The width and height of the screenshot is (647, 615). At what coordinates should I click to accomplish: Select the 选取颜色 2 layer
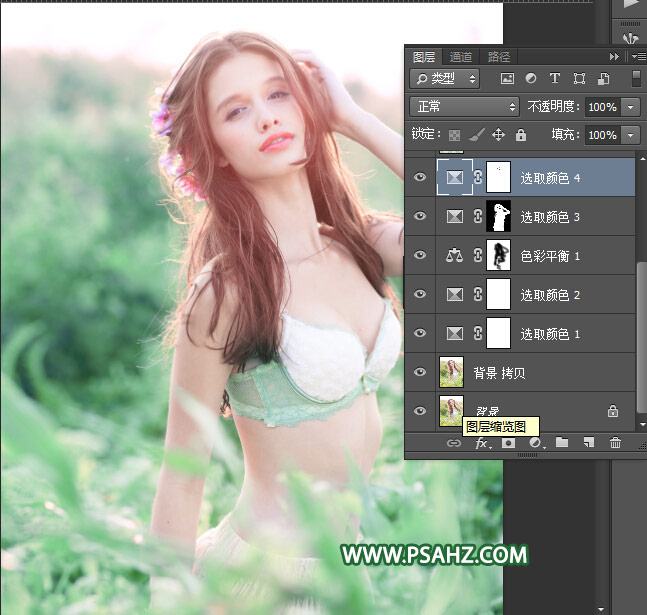pos(550,294)
